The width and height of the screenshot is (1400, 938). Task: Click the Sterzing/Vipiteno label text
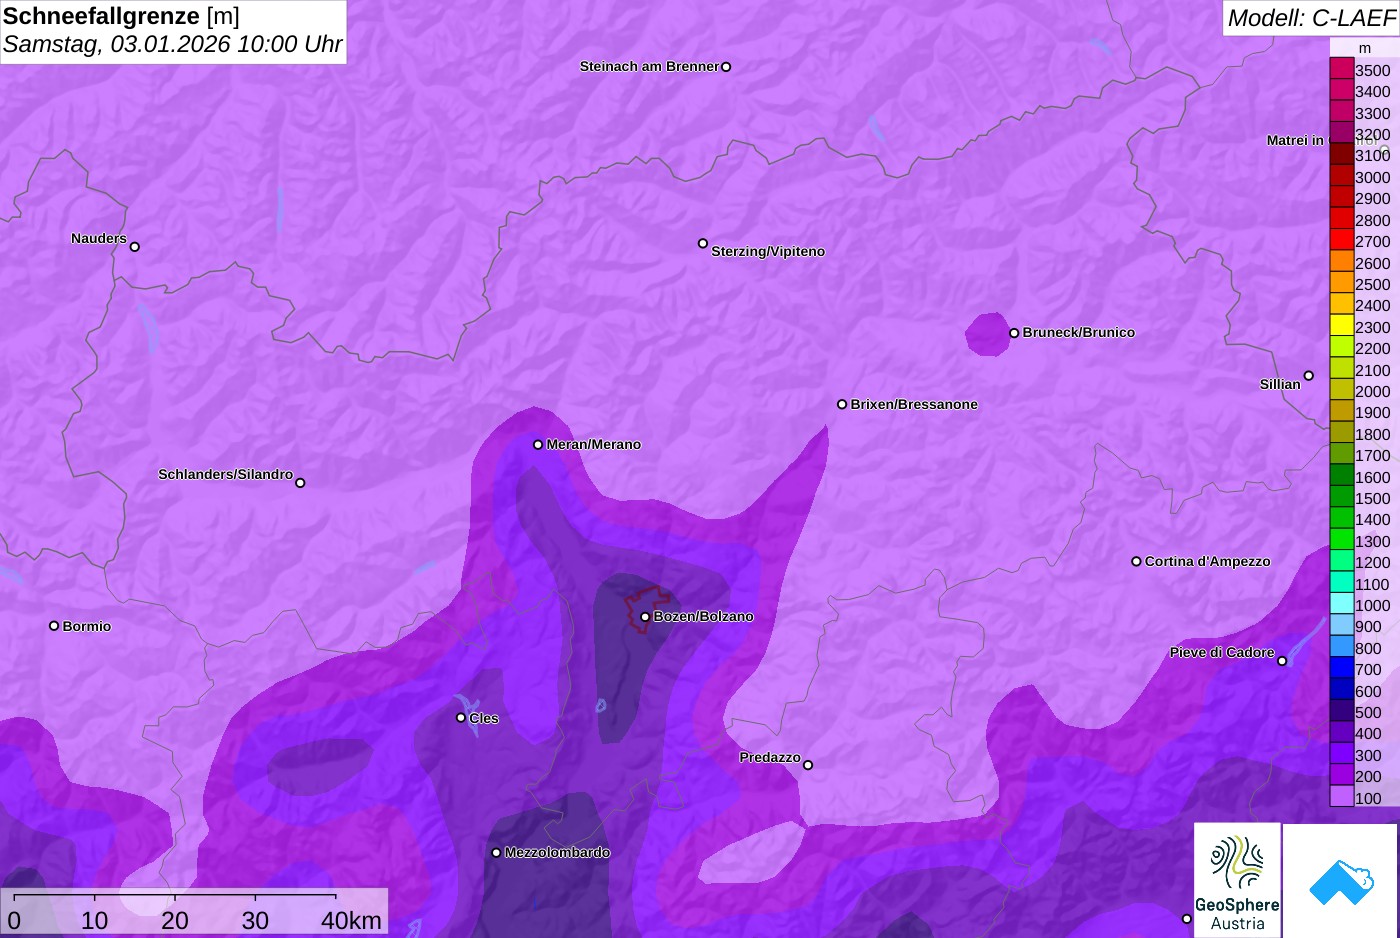point(768,251)
